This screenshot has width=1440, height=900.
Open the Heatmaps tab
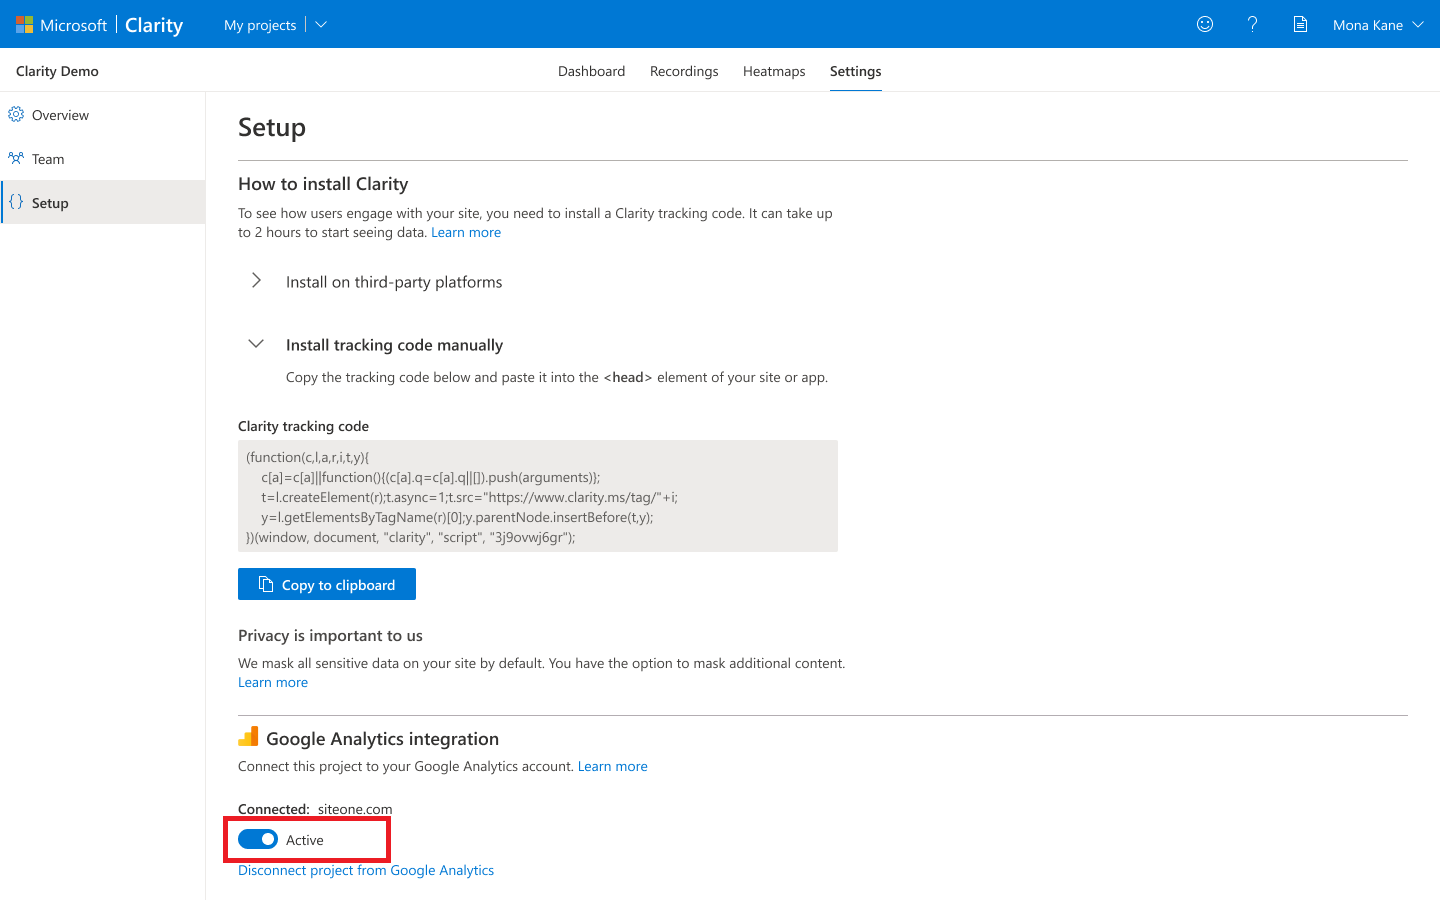coord(774,71)
